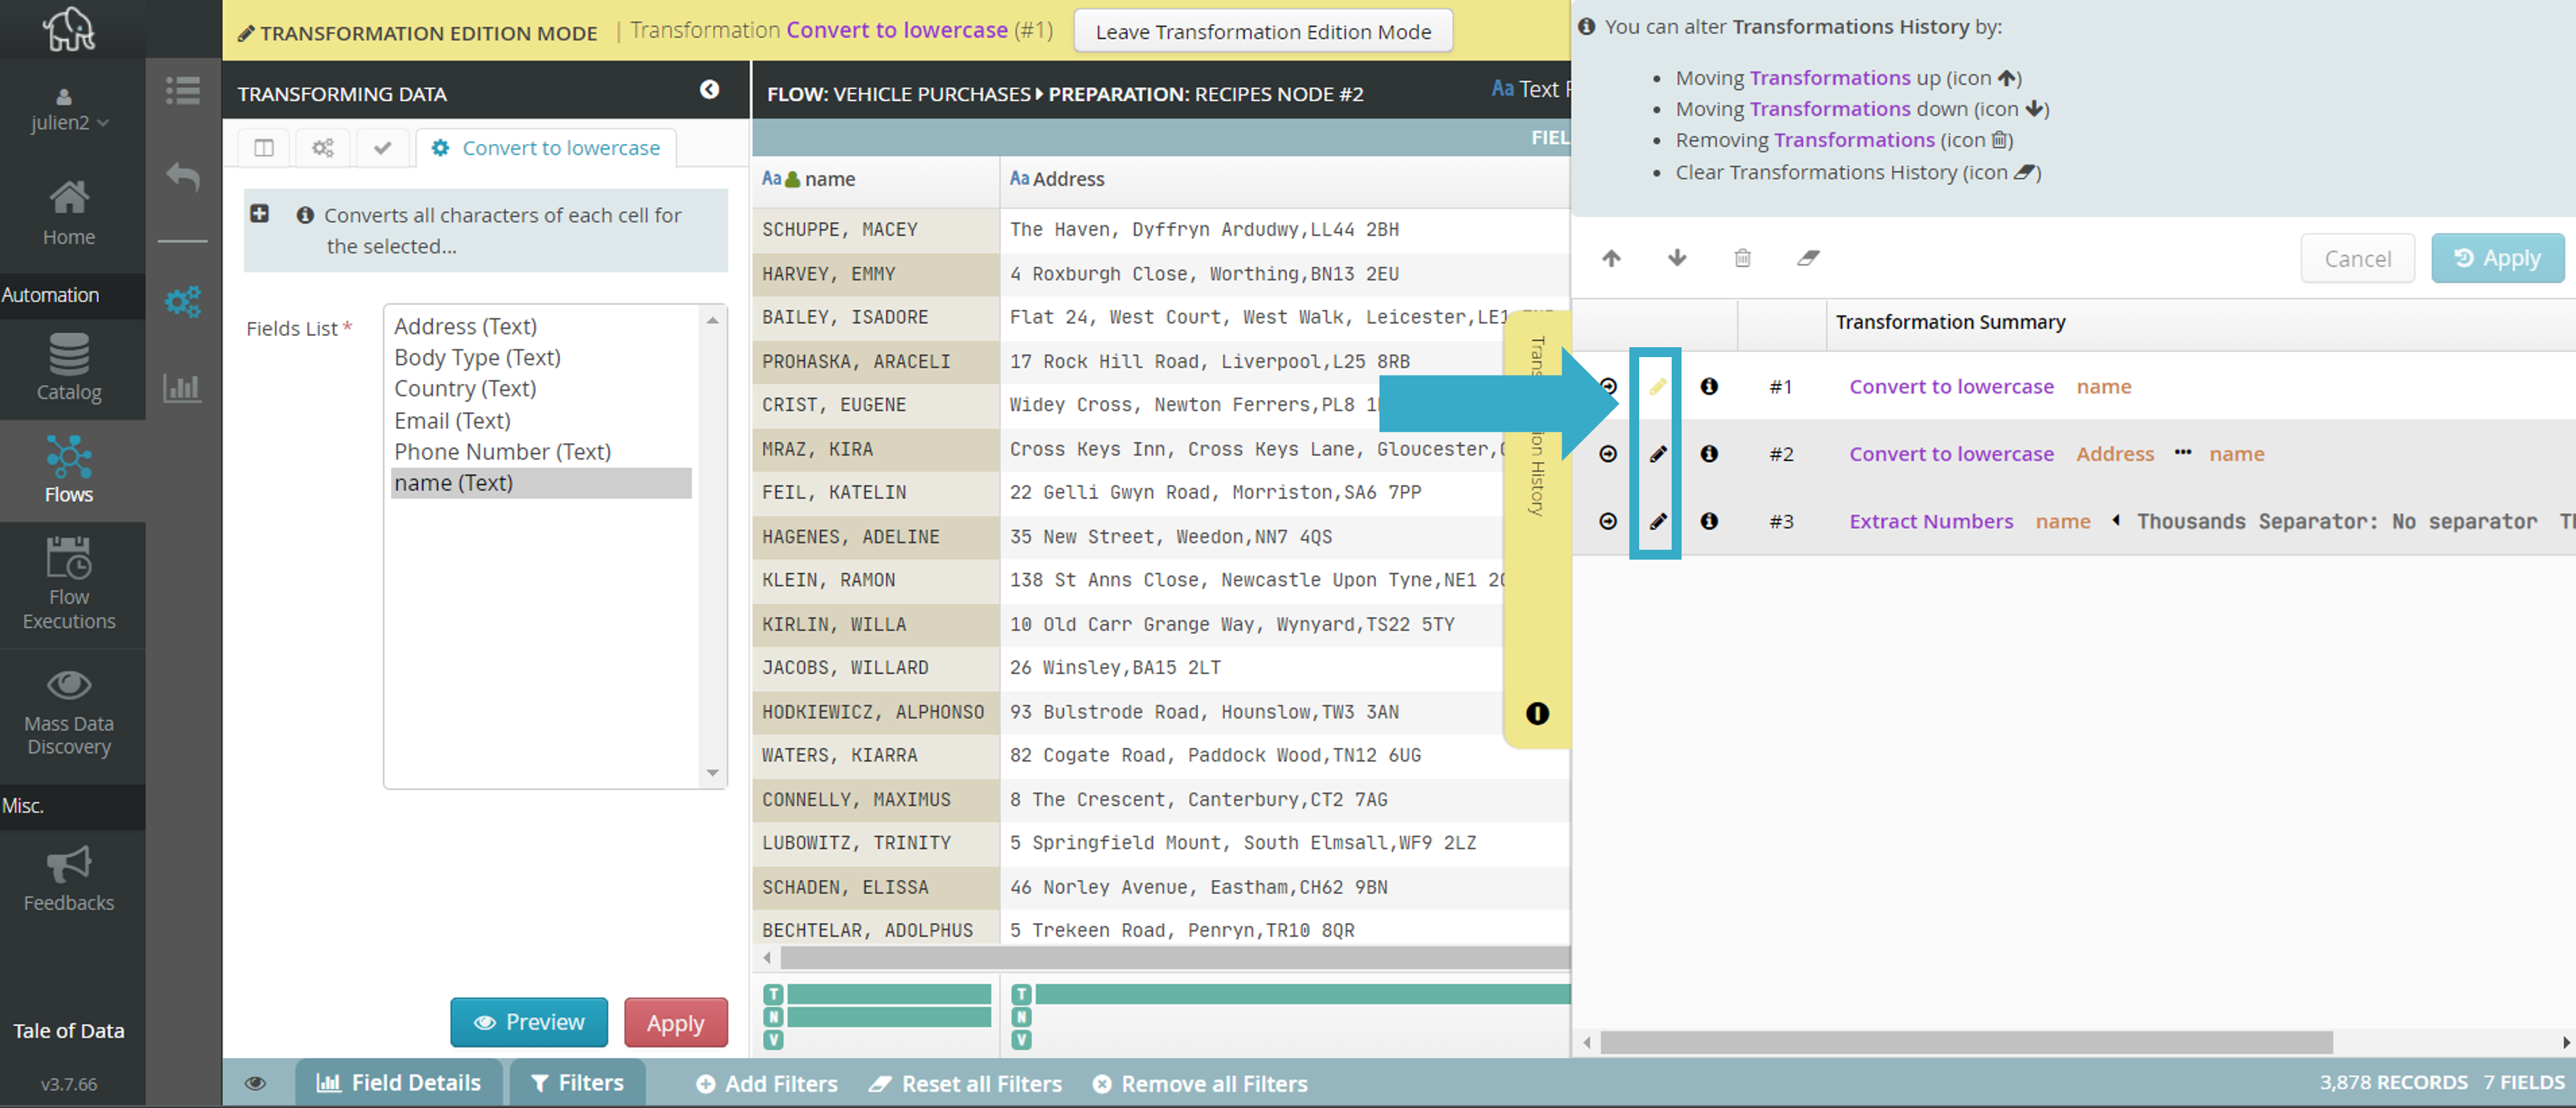Open the Home section in sidebar
The width and height of the screenshot is (2576, 1108).
tap(69, 213)
